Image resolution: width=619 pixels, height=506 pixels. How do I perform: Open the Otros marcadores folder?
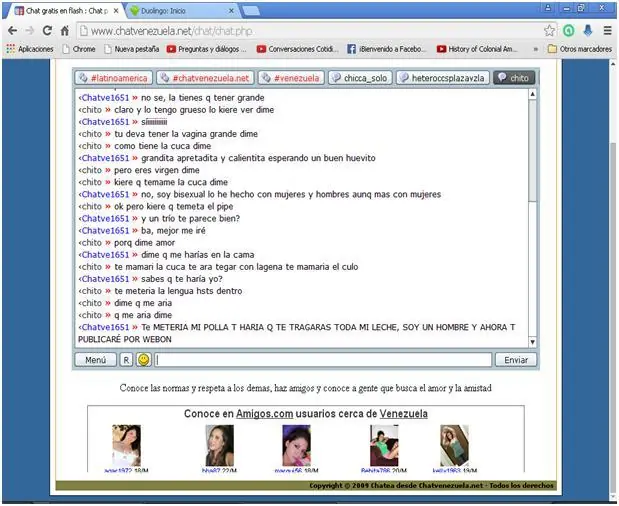[580, 49]
